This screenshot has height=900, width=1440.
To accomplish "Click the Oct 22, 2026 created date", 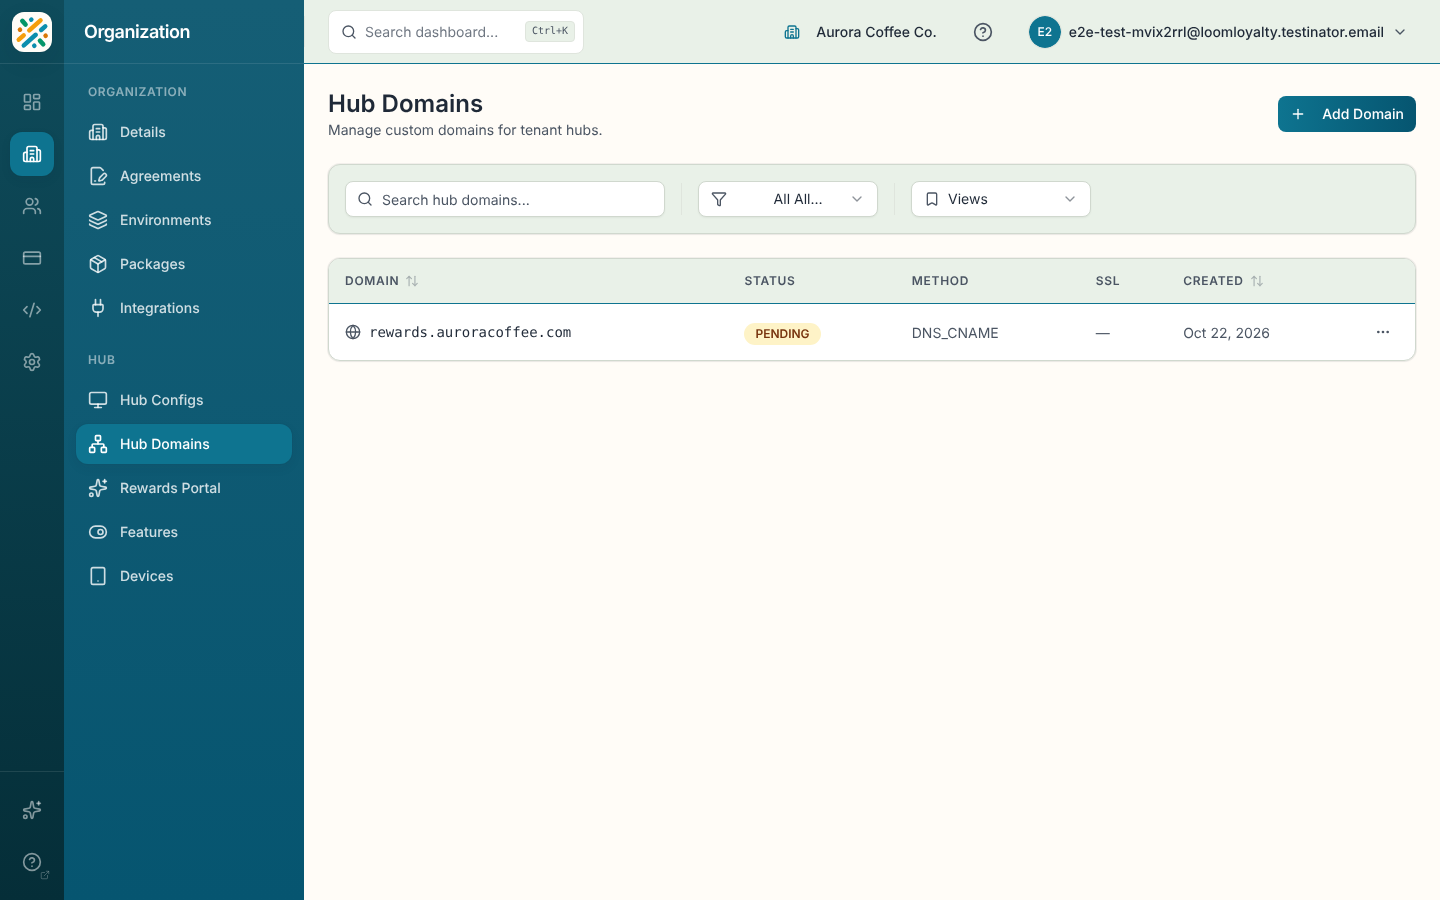I will [x=1226, y=333].
